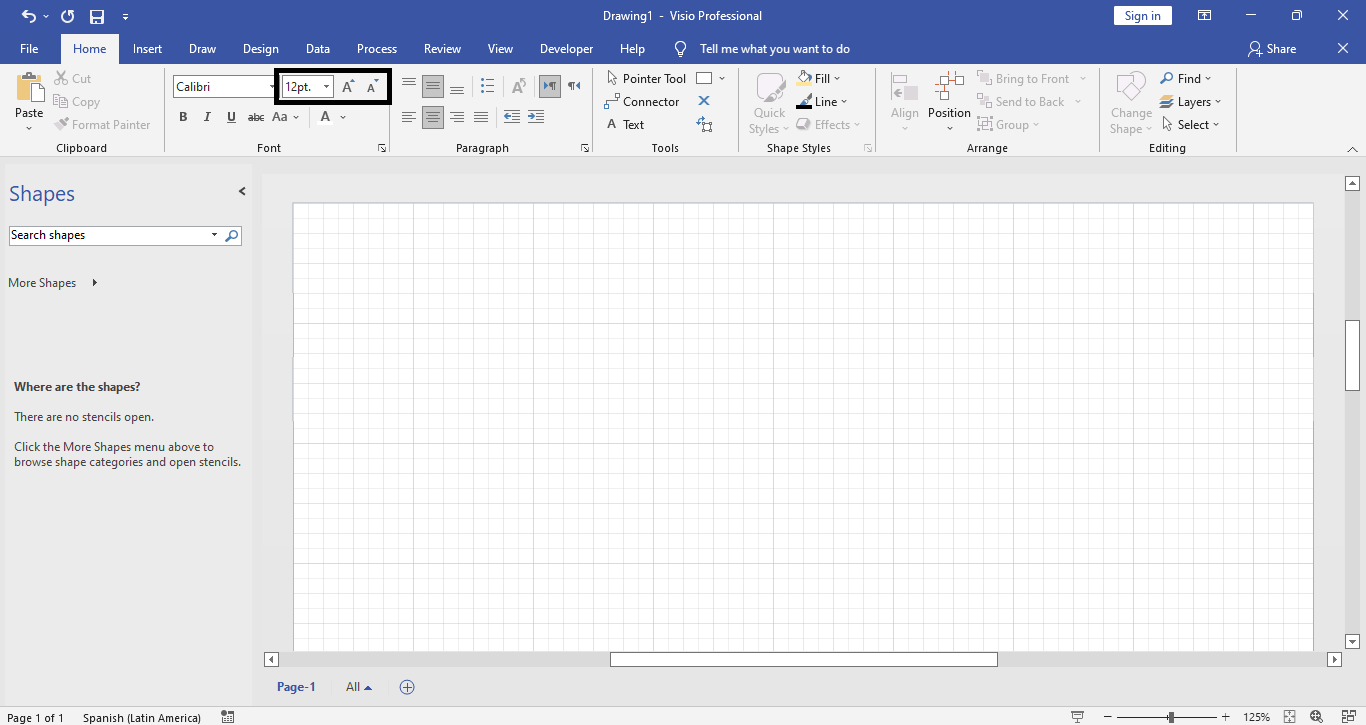Screen dimensions: 1366x725
Task: Switch to presentation mode in status bar
Action: point(1077,717)
